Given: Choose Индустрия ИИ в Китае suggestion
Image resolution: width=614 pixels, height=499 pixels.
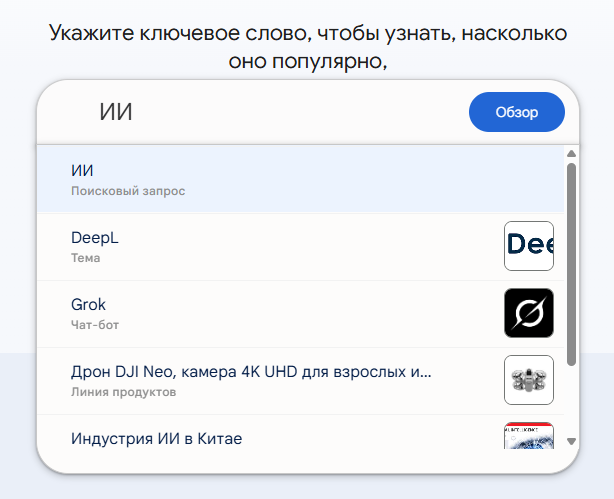Looking at the screenshot, I should [x=300, y=432].
